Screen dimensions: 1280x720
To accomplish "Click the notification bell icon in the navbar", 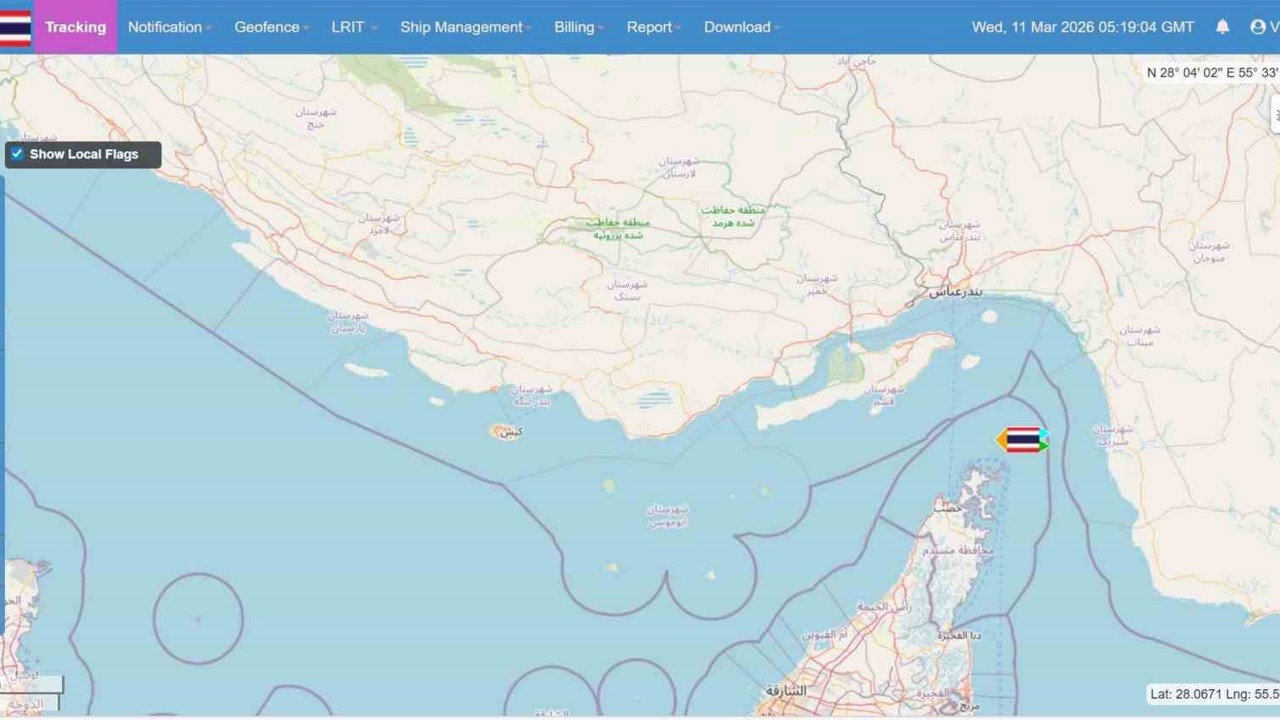I will point(1222,27).
